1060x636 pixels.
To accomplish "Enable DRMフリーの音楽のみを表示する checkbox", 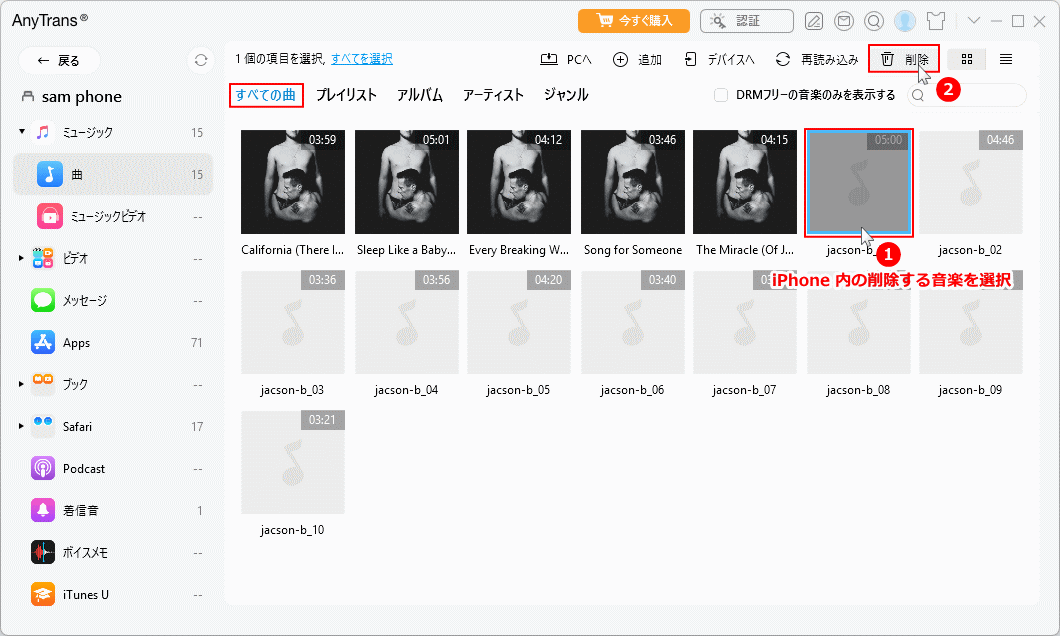I will [721, 95].
